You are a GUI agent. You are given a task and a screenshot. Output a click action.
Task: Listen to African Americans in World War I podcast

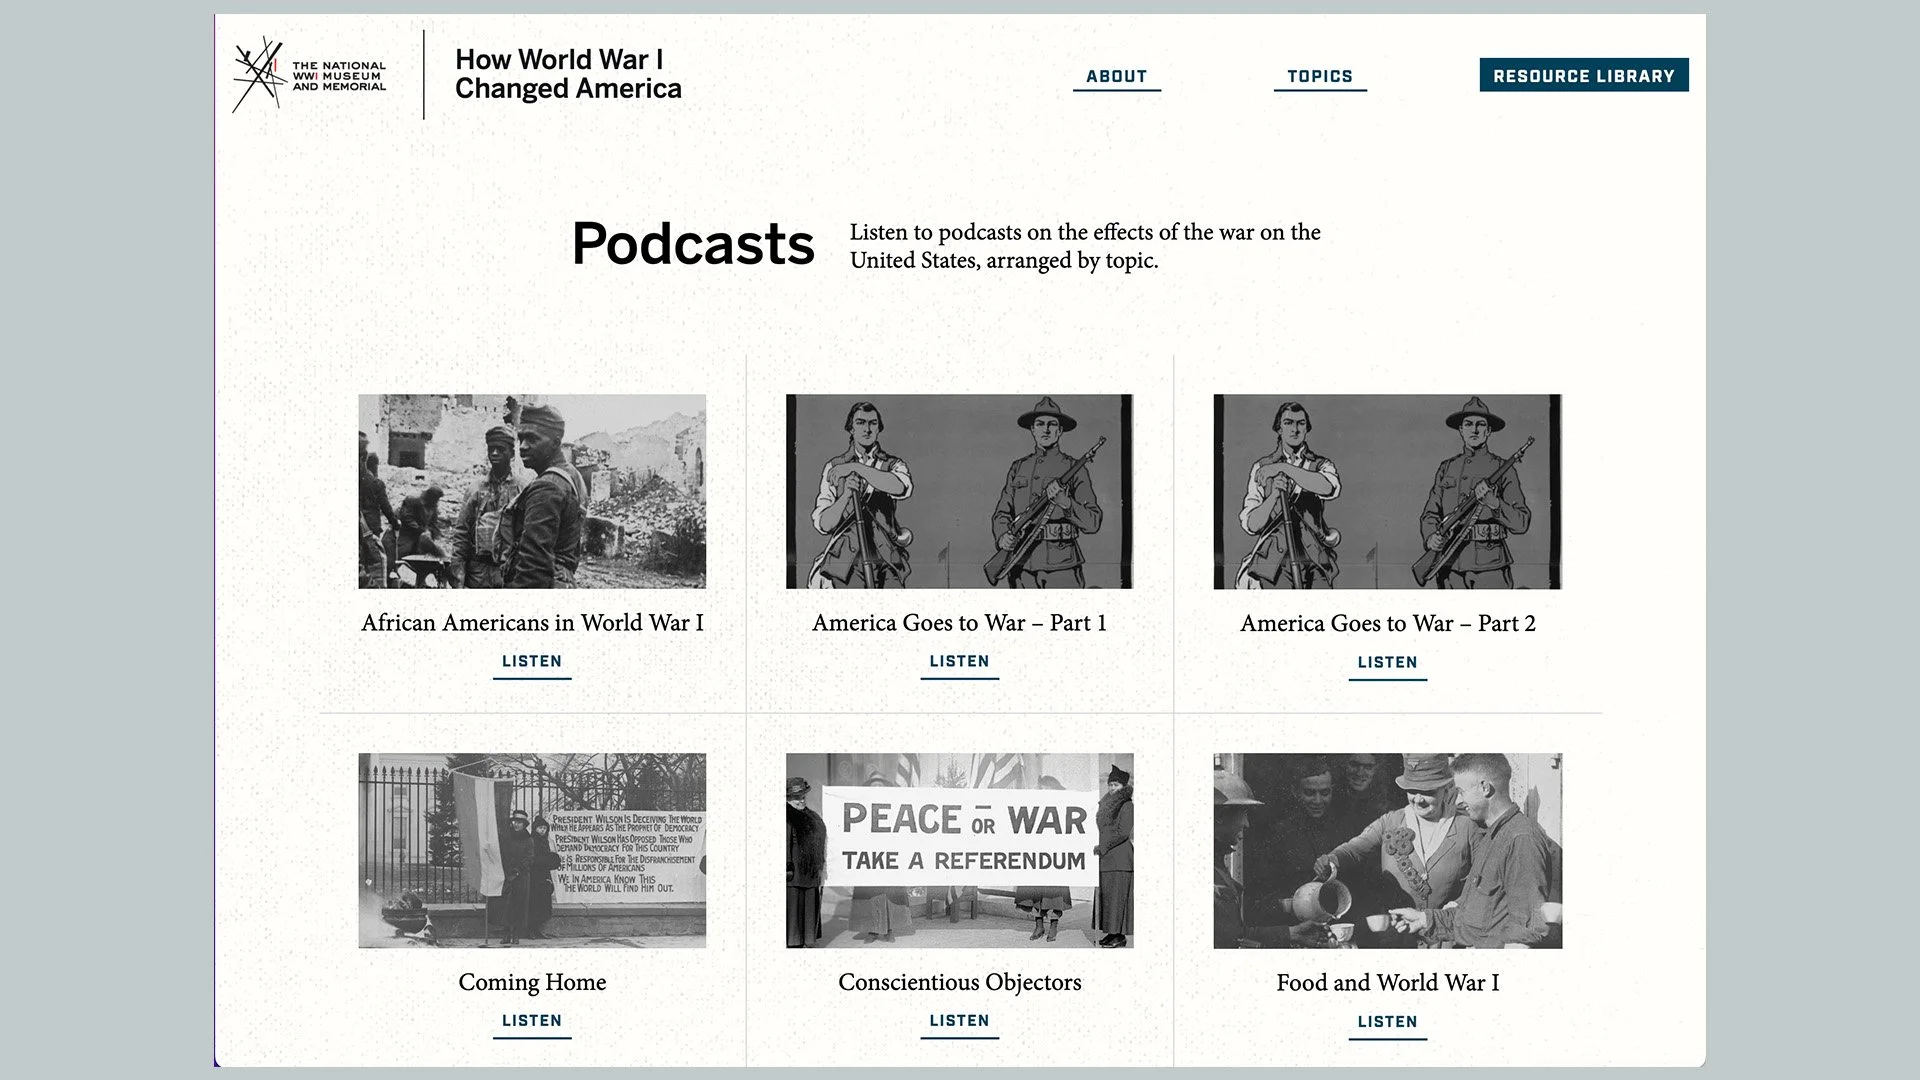pyautogui.click(x=532, y=664)
